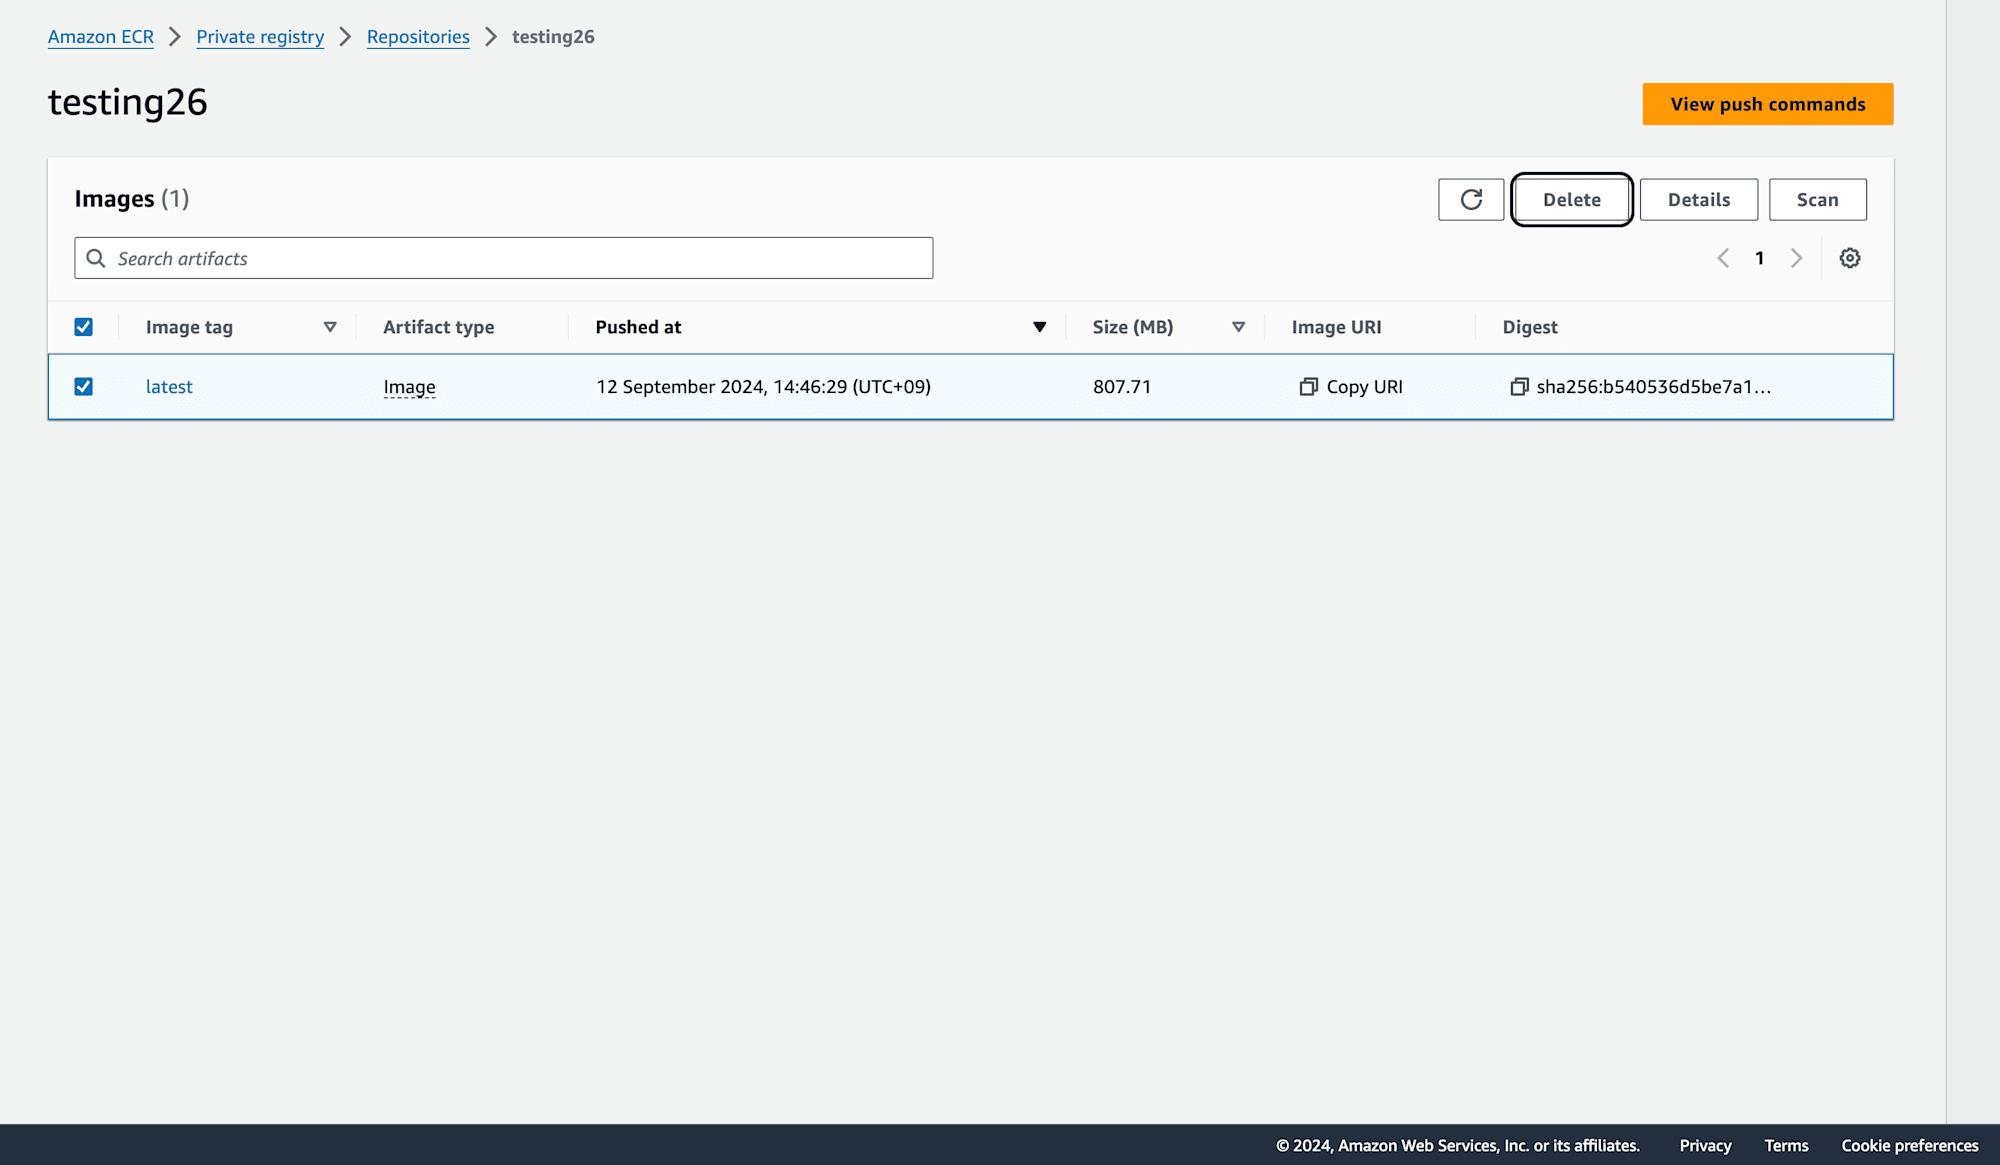2000x1165 pixels.
Task: Click the 807.71 size value
Action: pos(1122,387)
